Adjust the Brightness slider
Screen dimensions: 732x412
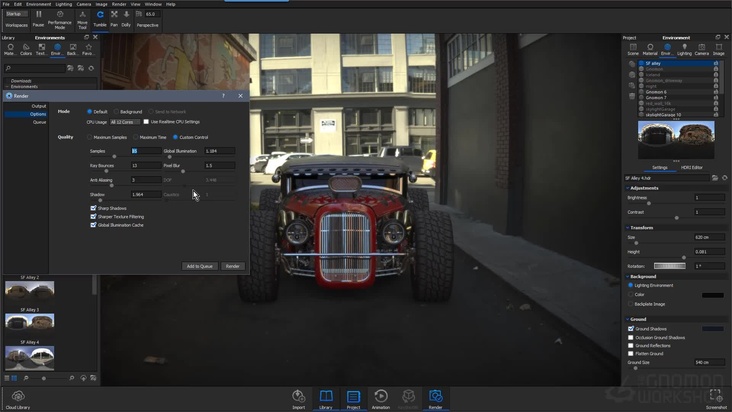(x=649, y=203)
